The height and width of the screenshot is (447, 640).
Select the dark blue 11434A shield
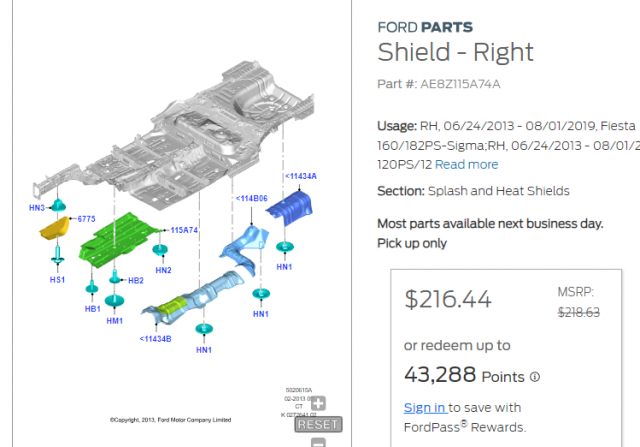290,208
